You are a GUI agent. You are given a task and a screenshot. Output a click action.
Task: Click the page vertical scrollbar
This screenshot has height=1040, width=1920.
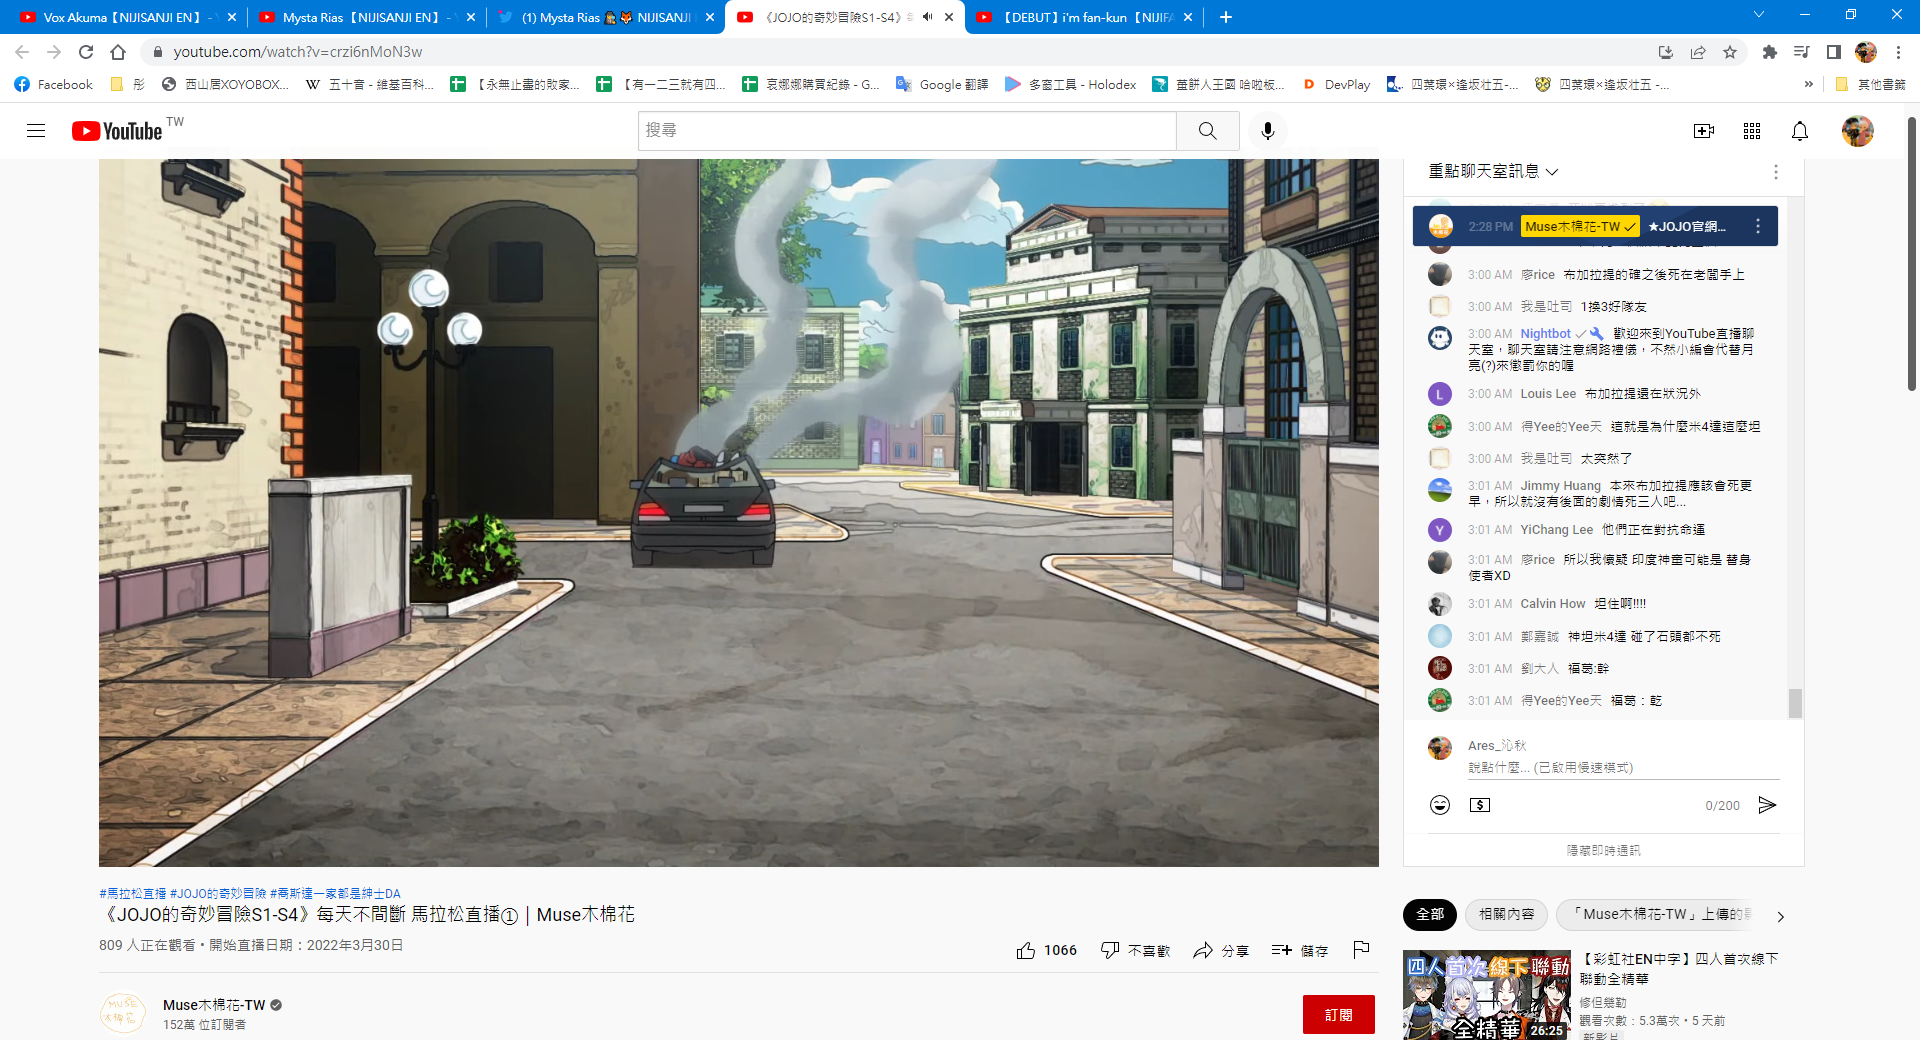click(x=1912, y=255)
